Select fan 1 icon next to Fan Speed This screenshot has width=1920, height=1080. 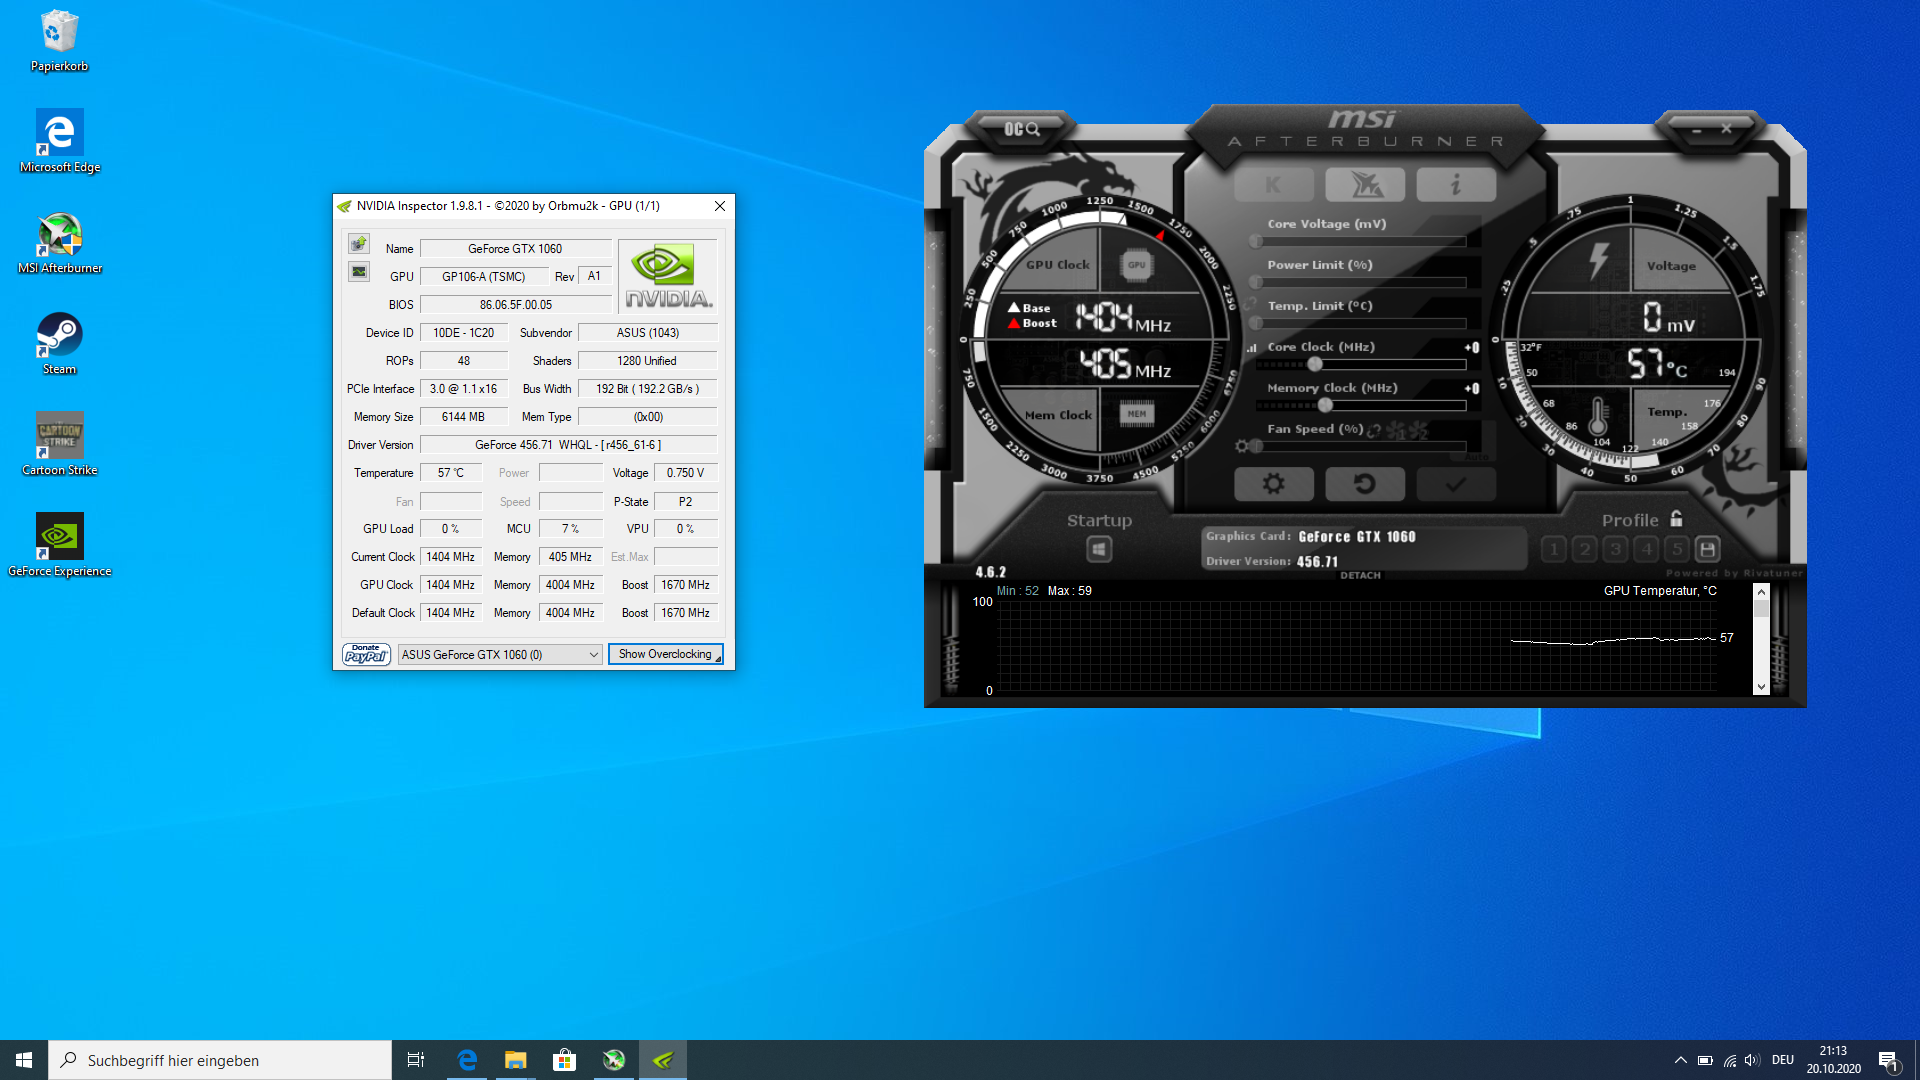[x=1396, y=430]
